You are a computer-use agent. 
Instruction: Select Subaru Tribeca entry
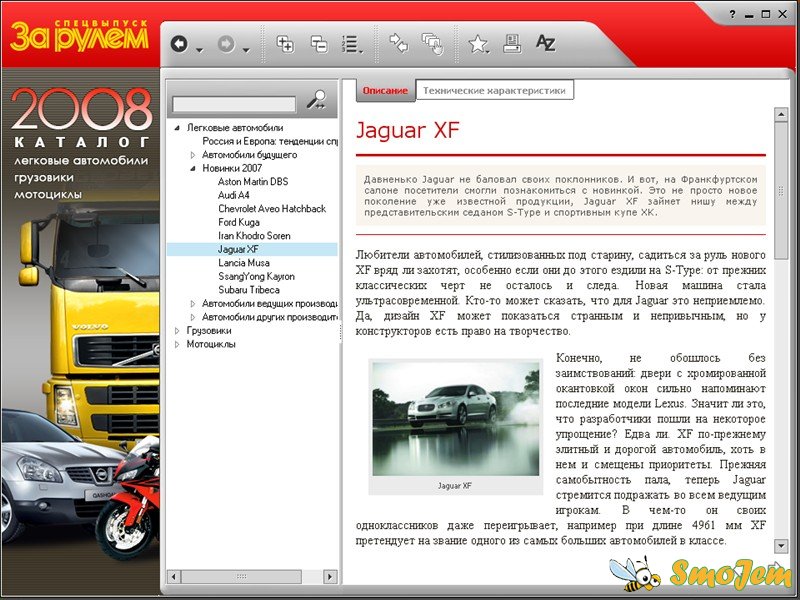click(249, 290)
